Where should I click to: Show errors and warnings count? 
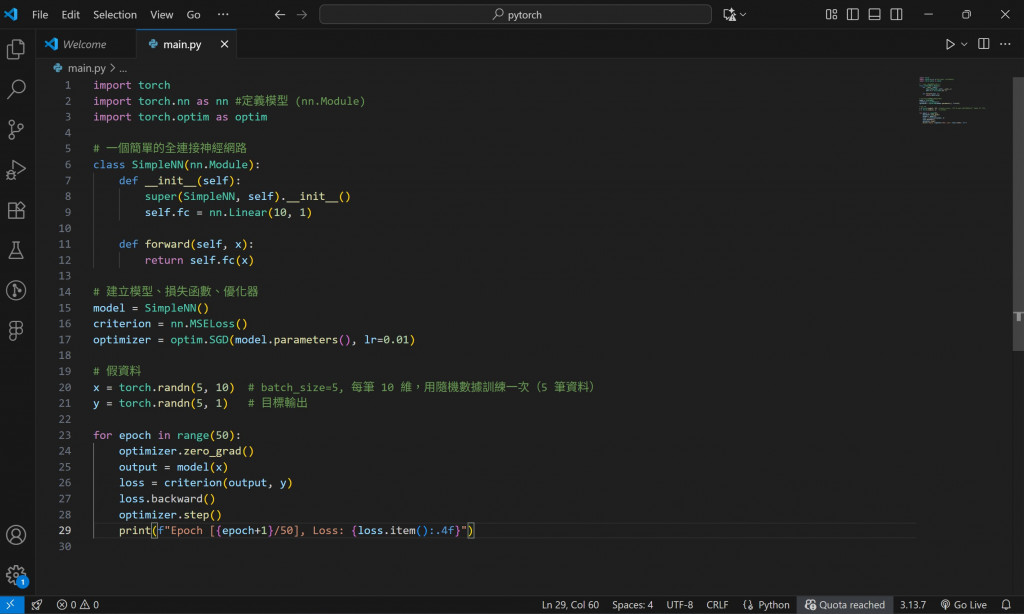tap(78, 605)
